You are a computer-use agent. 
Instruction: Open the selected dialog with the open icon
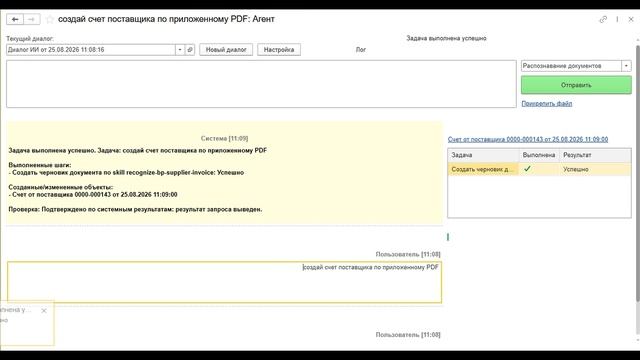190,49
